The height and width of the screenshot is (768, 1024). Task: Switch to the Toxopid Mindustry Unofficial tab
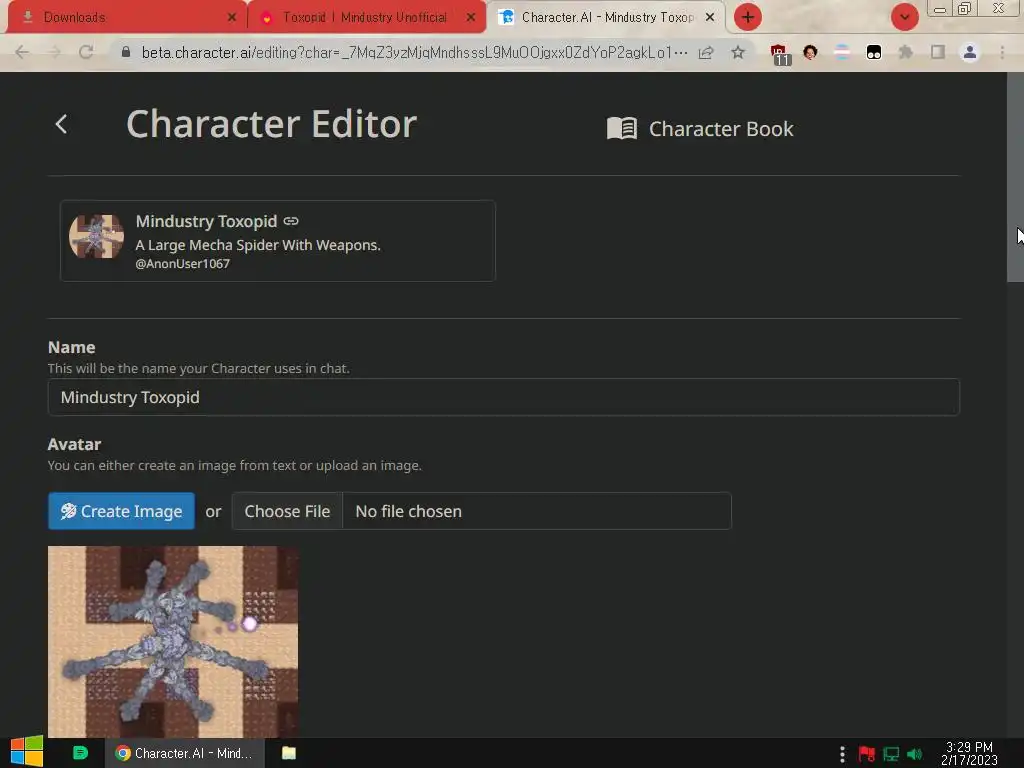pos(366,18)
